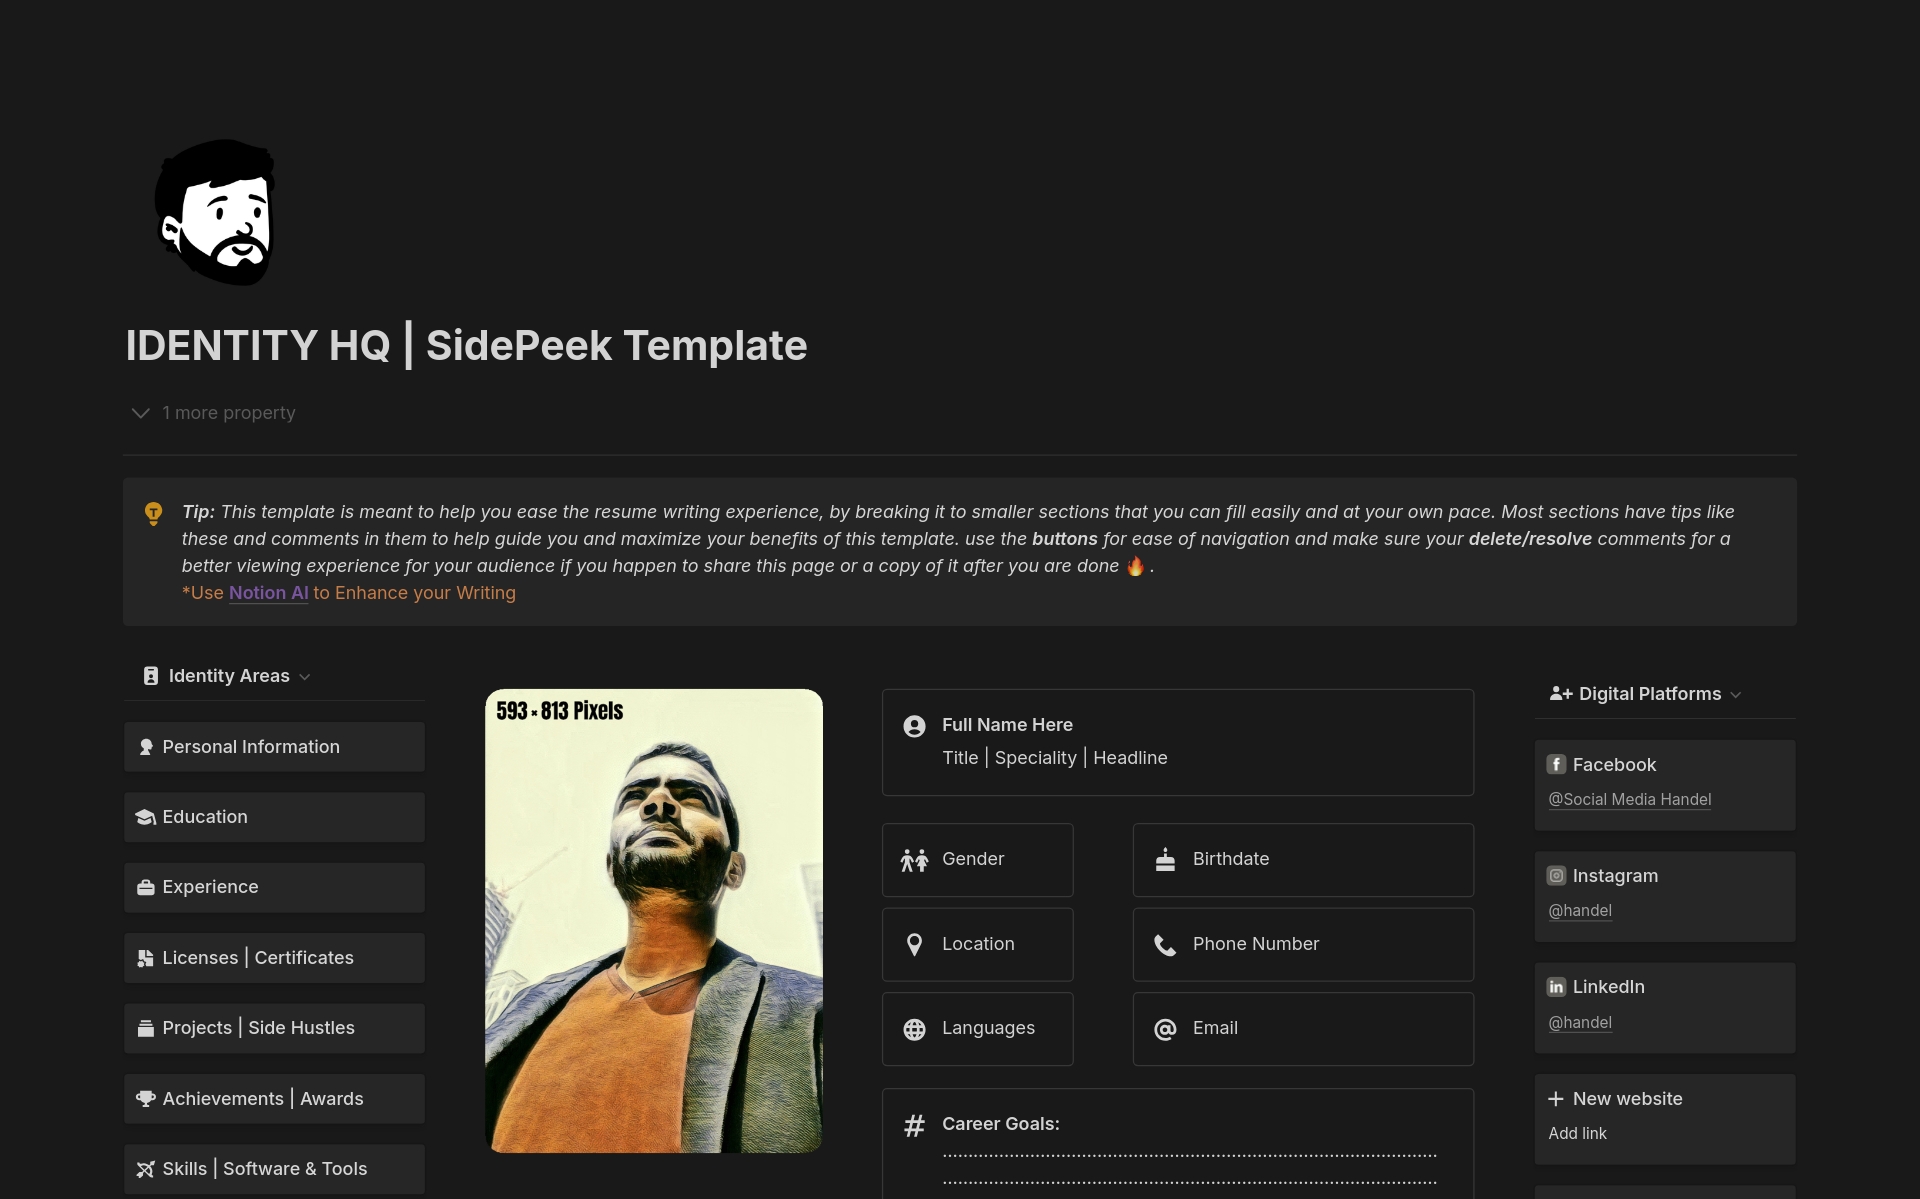
Task: Click the New website plus button
Action: coord(1555,1099)
